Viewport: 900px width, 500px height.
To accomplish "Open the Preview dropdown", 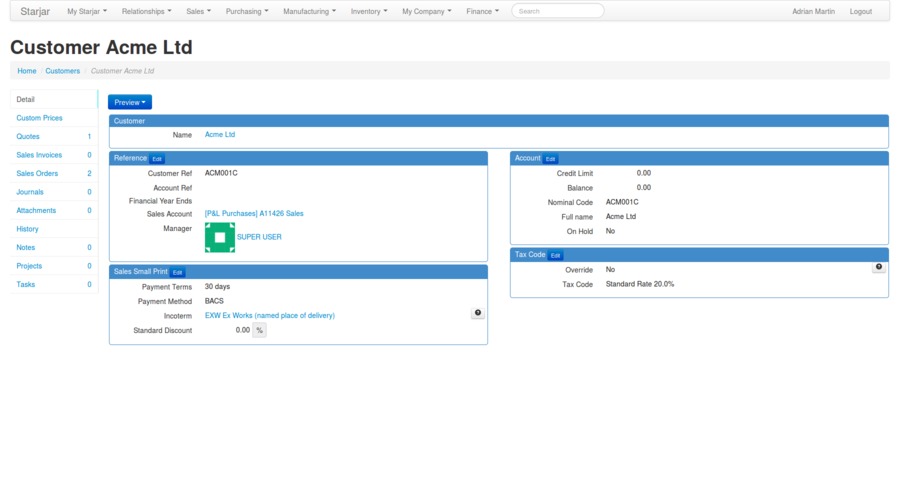I will tap(130, 102).
